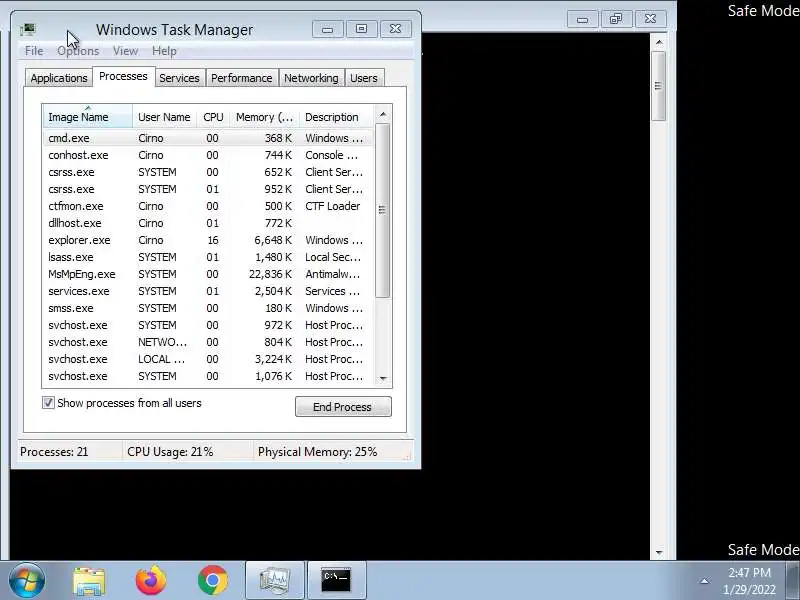Click background window scrollbar up arrow
Image resolution: width=800 pixels, height=600 pixels.
[x=659, y=42]
